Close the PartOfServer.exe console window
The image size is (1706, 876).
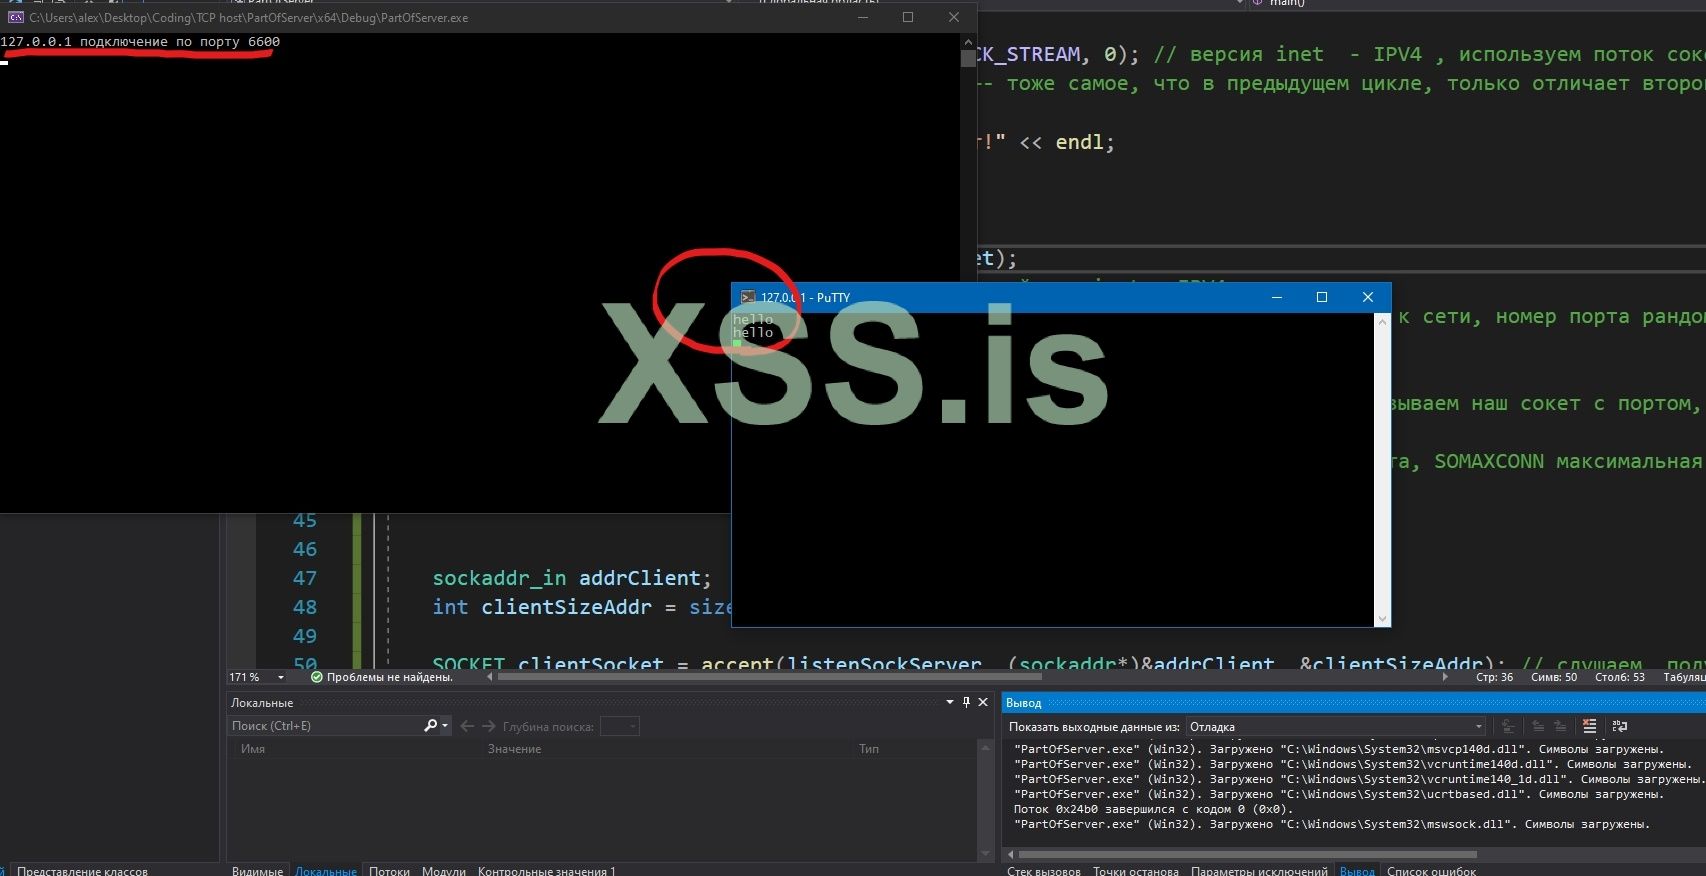tap(954, 17)
